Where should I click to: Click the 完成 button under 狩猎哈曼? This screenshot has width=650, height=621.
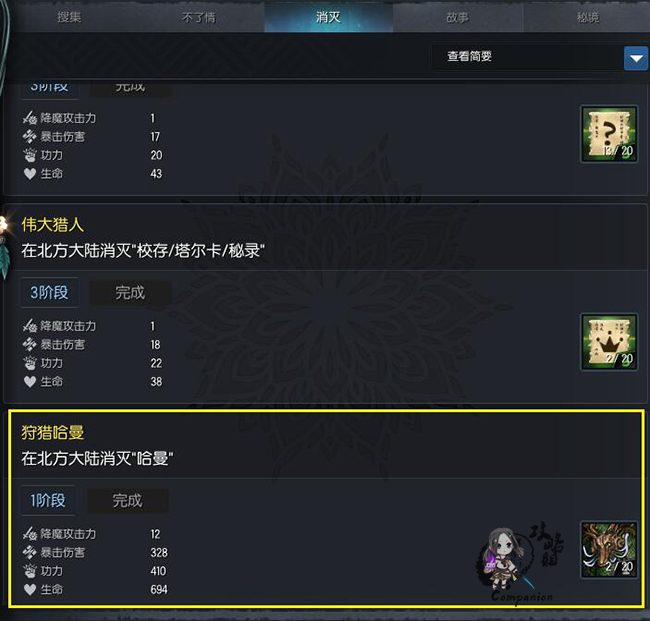pos(128,500)
